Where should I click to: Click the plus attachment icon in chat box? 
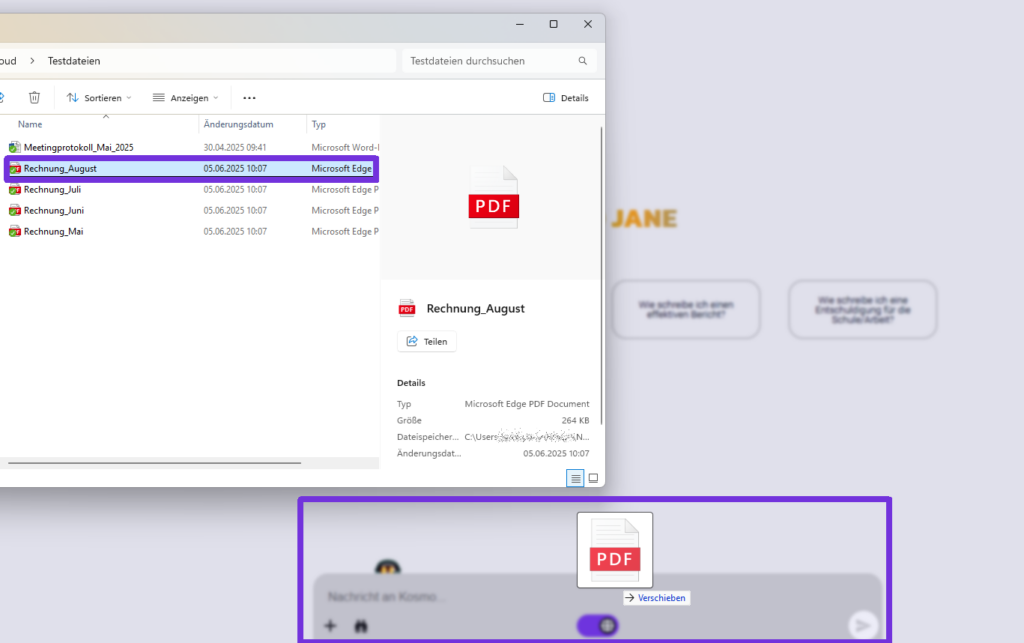pos(331,626)
